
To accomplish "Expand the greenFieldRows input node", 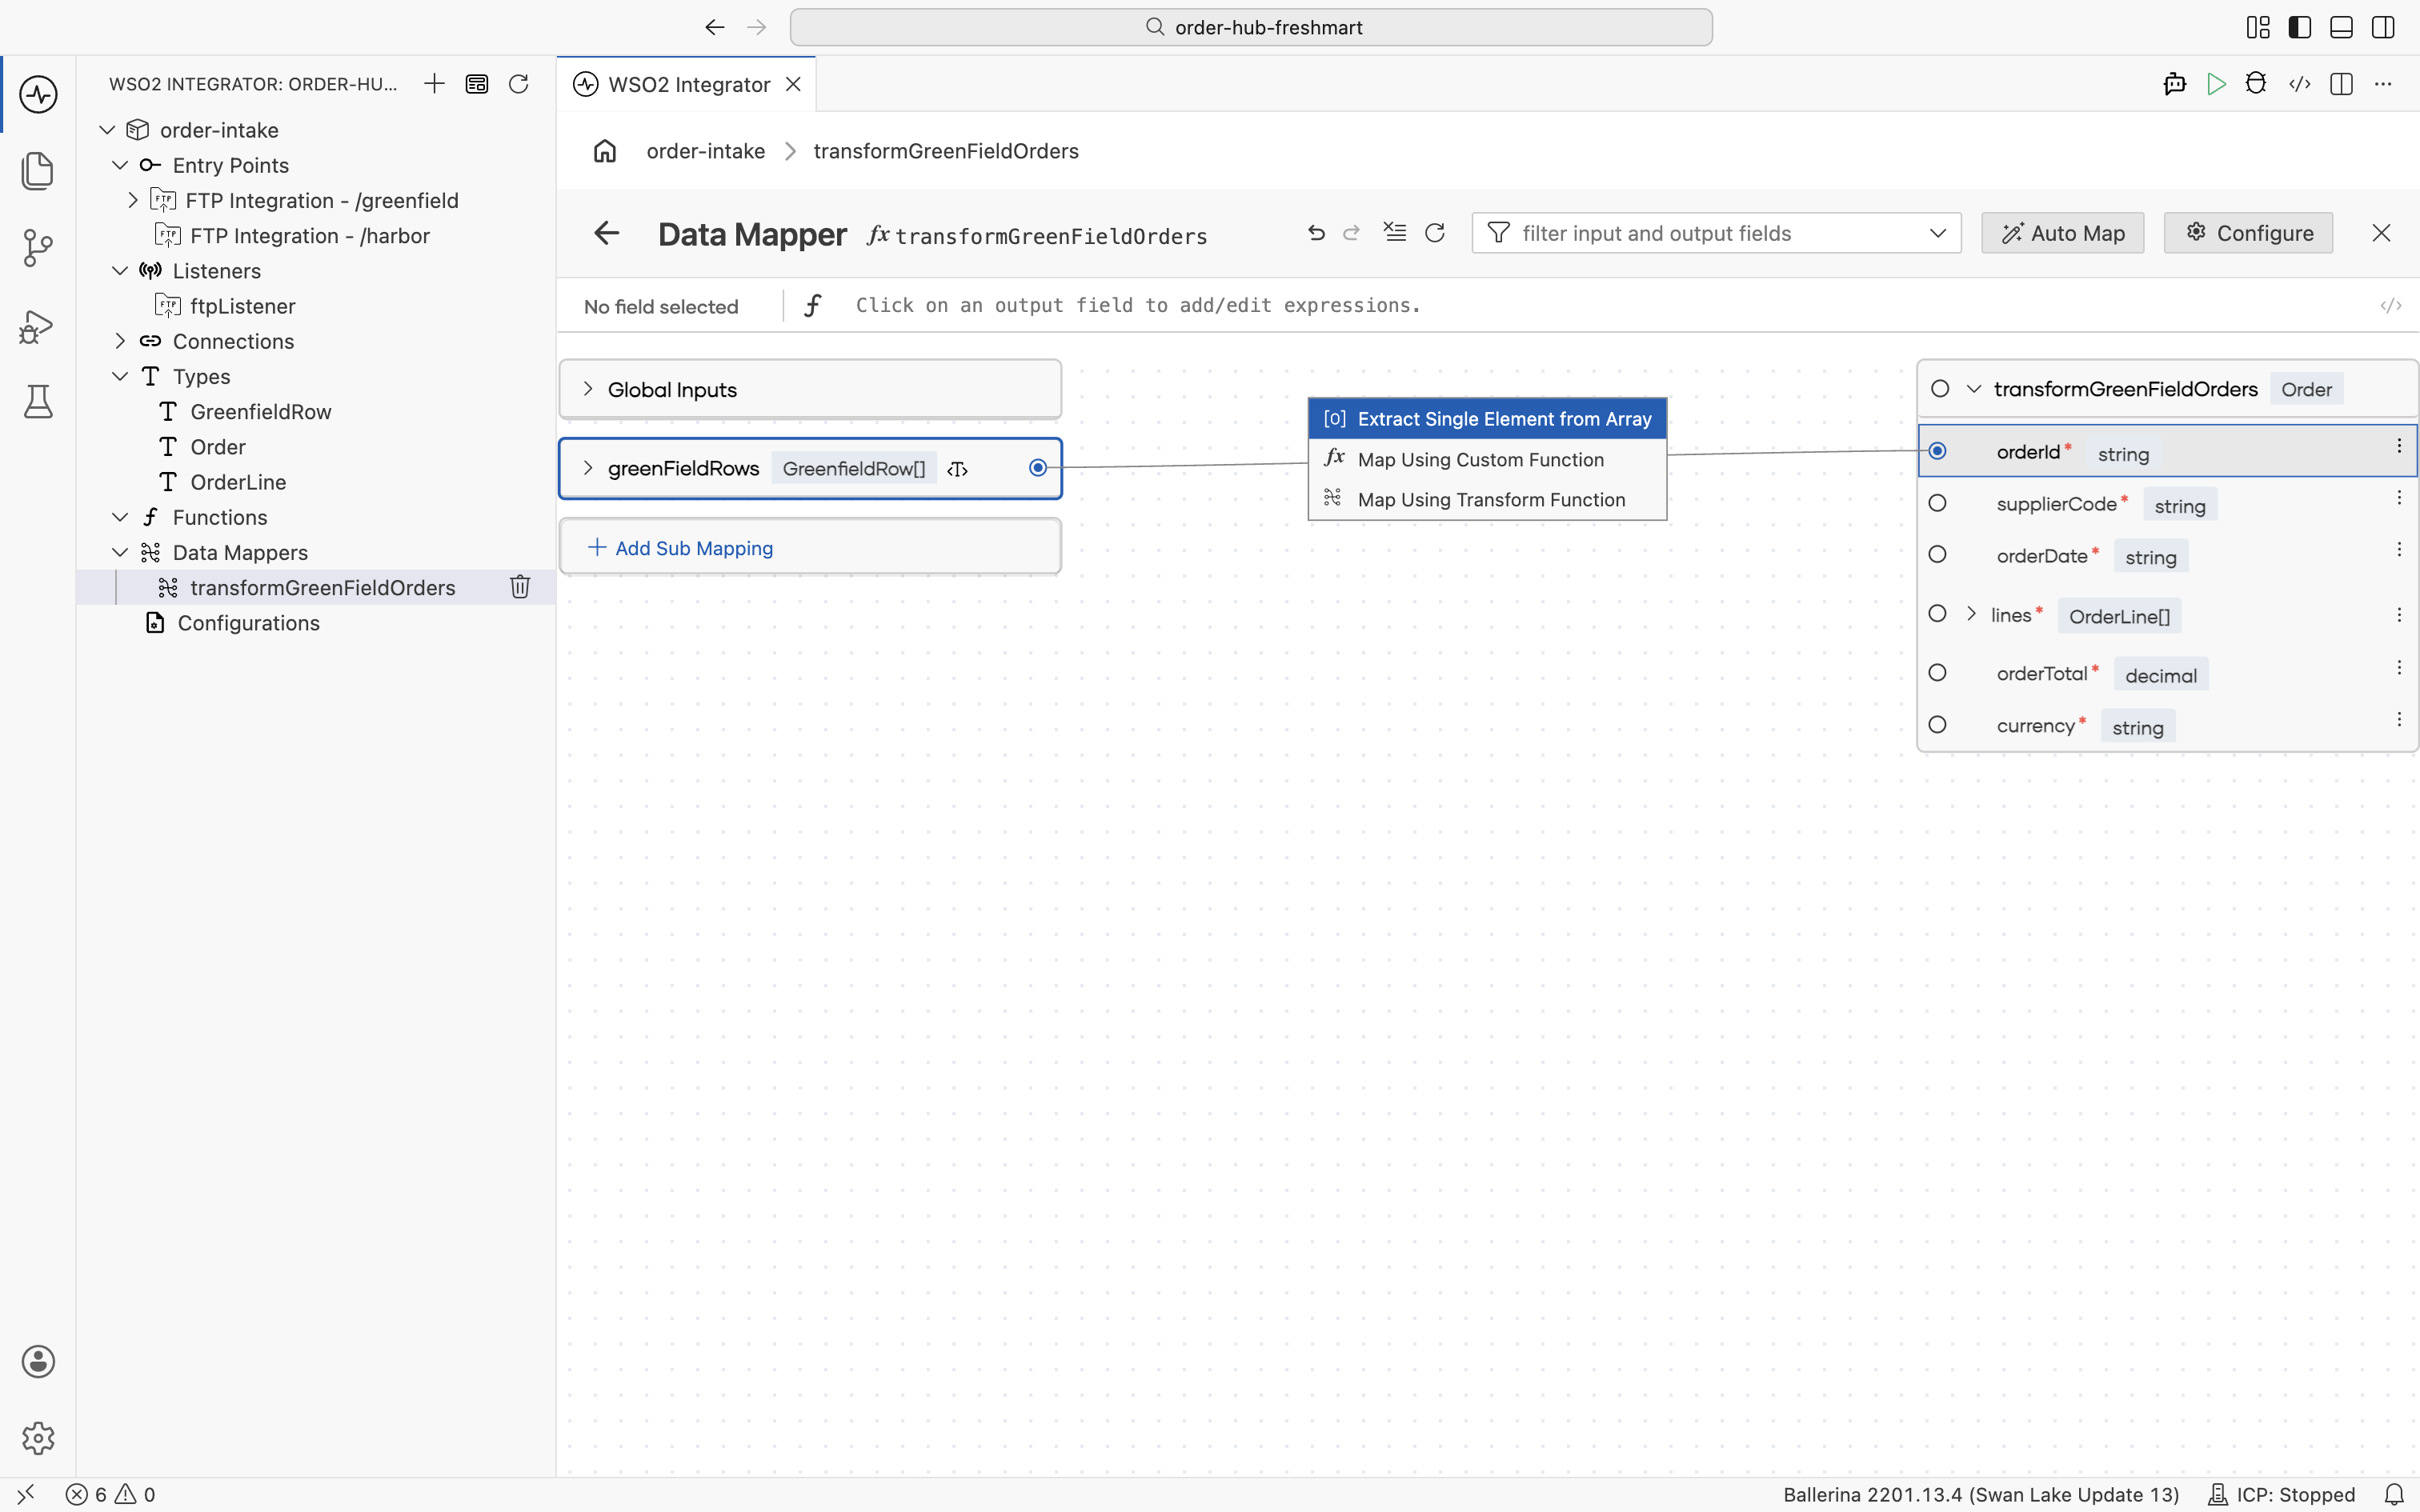I will pyautogui.click(x=588, y=468).
